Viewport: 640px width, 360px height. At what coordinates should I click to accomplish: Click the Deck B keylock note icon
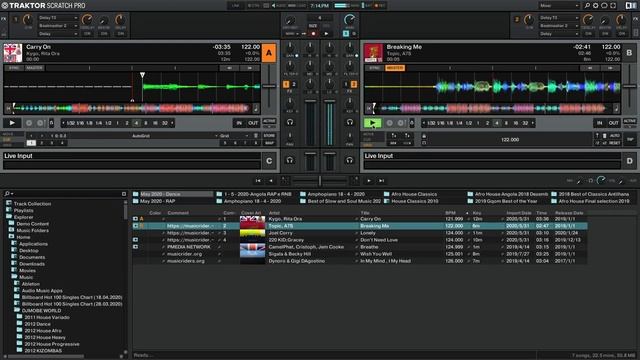tap(616, 109)
